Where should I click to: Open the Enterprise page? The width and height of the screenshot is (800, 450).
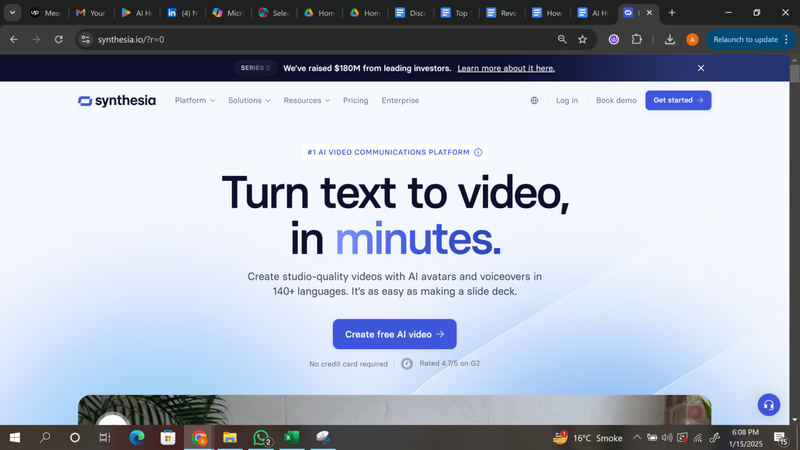click(400, 101)
